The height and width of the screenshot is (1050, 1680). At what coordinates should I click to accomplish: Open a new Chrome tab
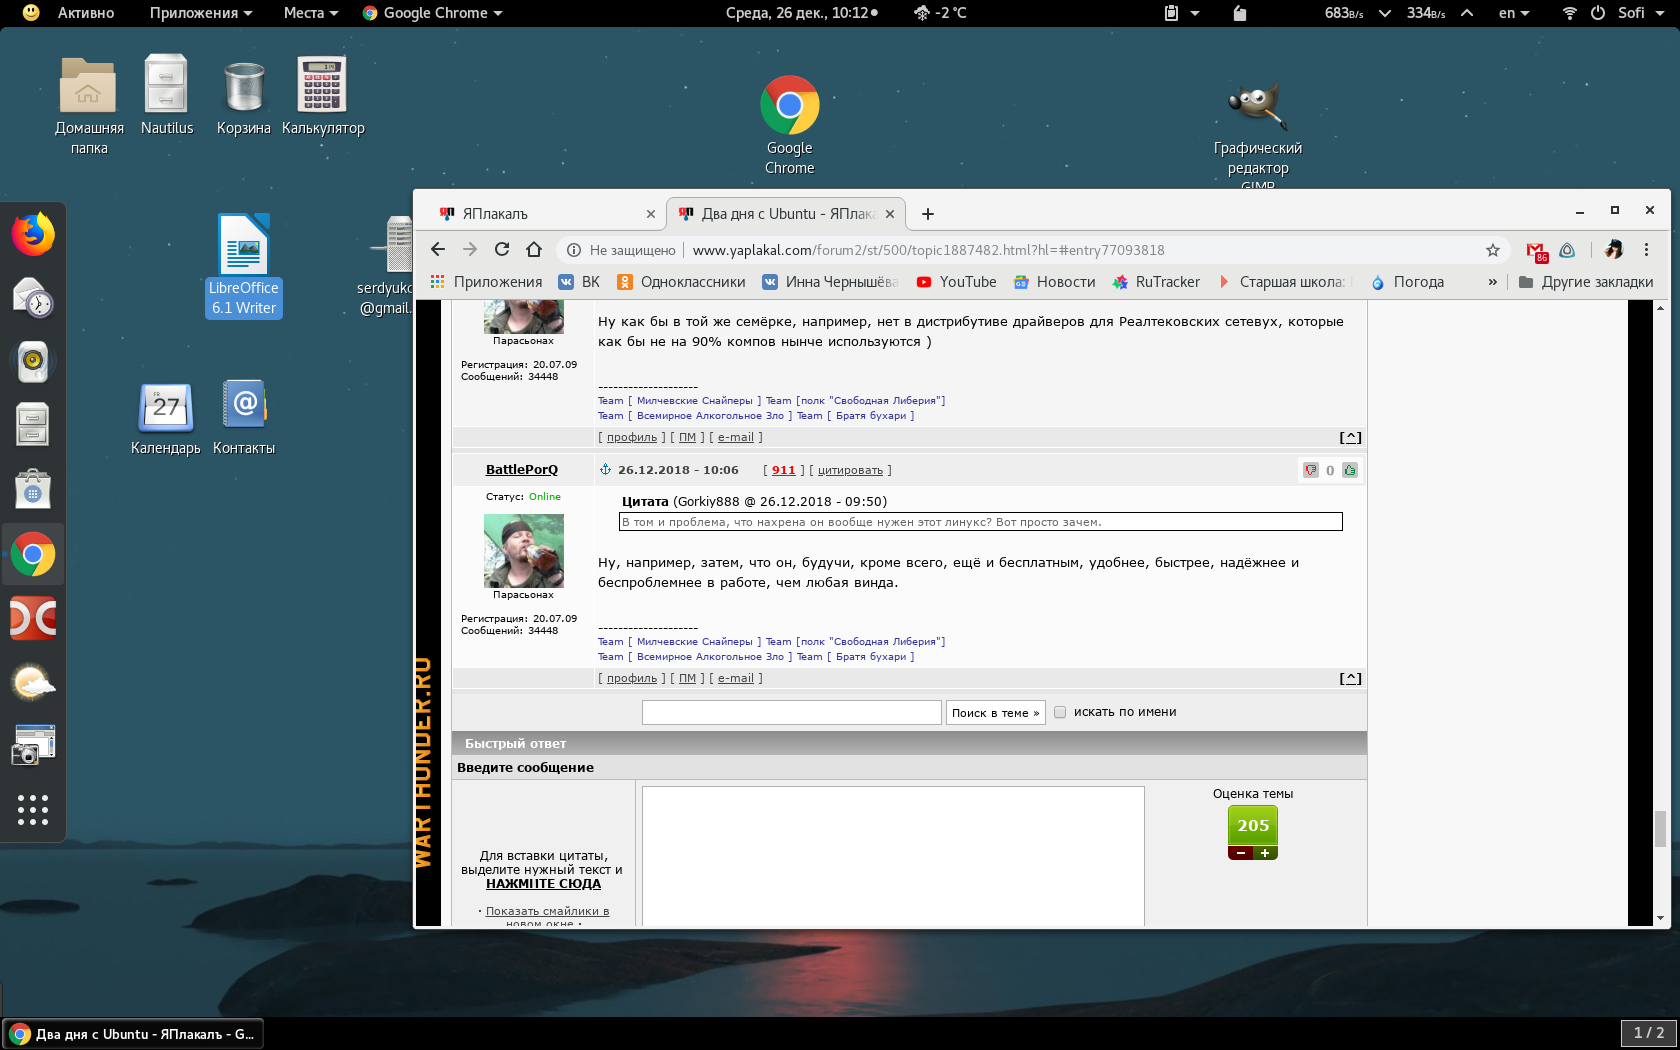[x=928, y=214]
